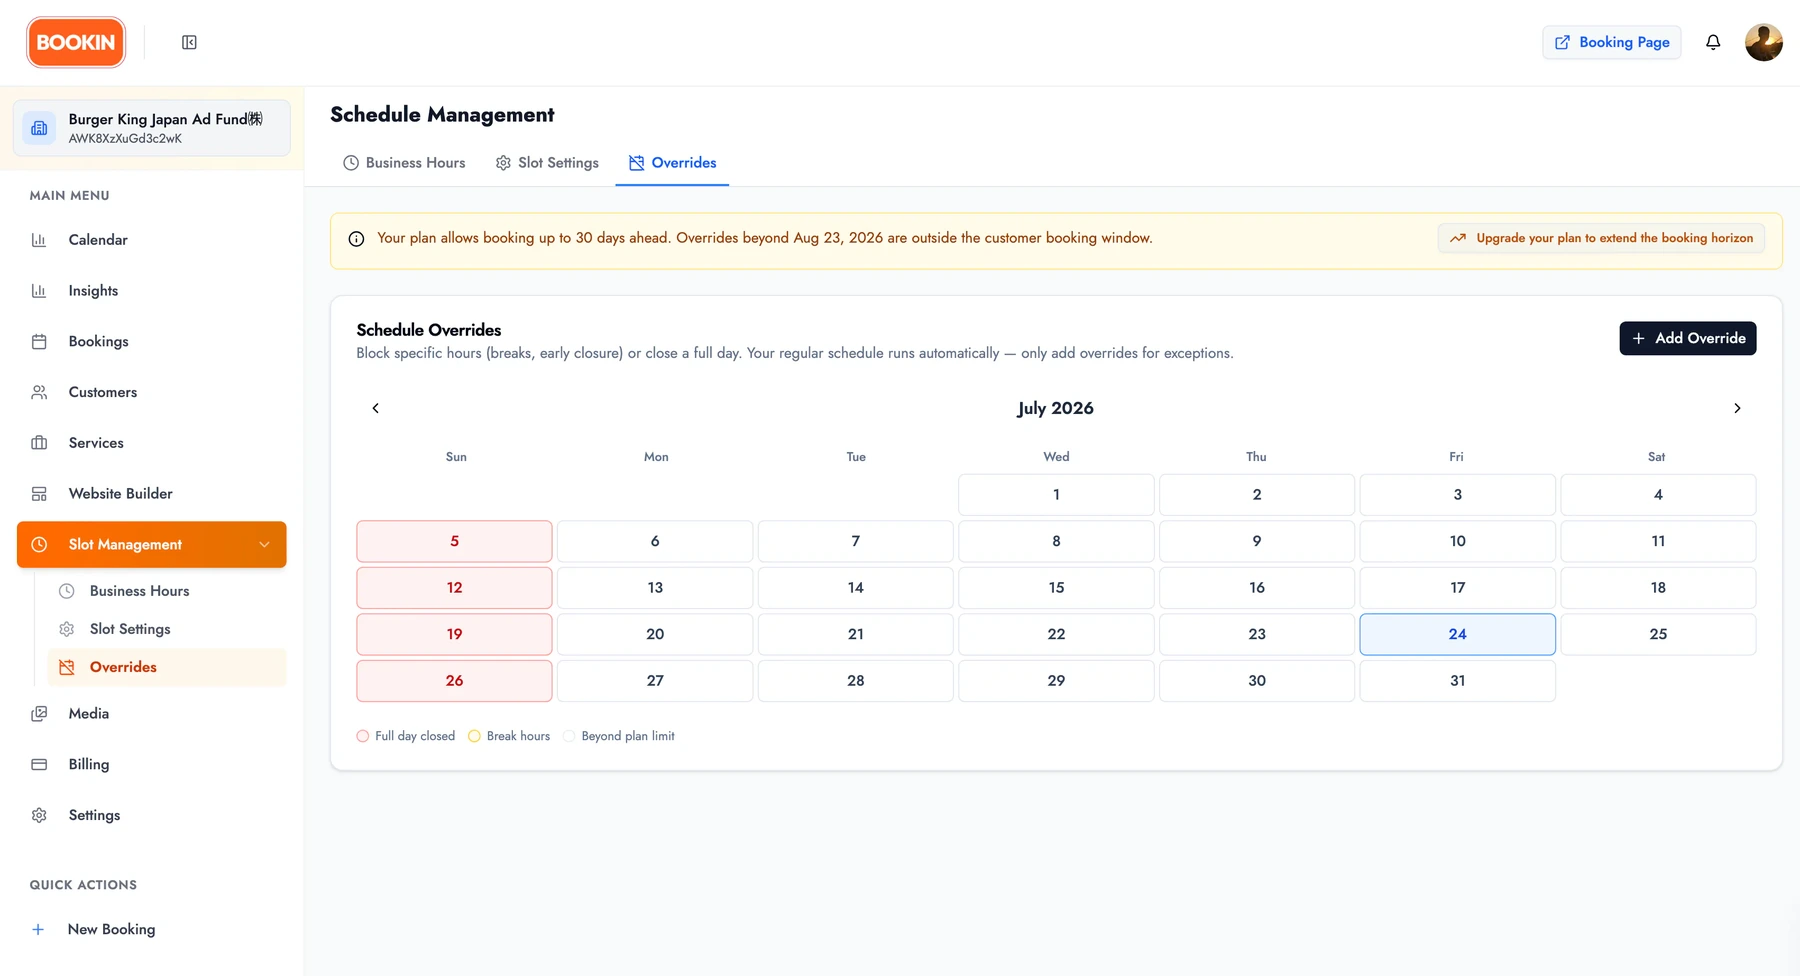Select Overrides in sidebar submenu
Screen dimensions: 1800x976
167,667
